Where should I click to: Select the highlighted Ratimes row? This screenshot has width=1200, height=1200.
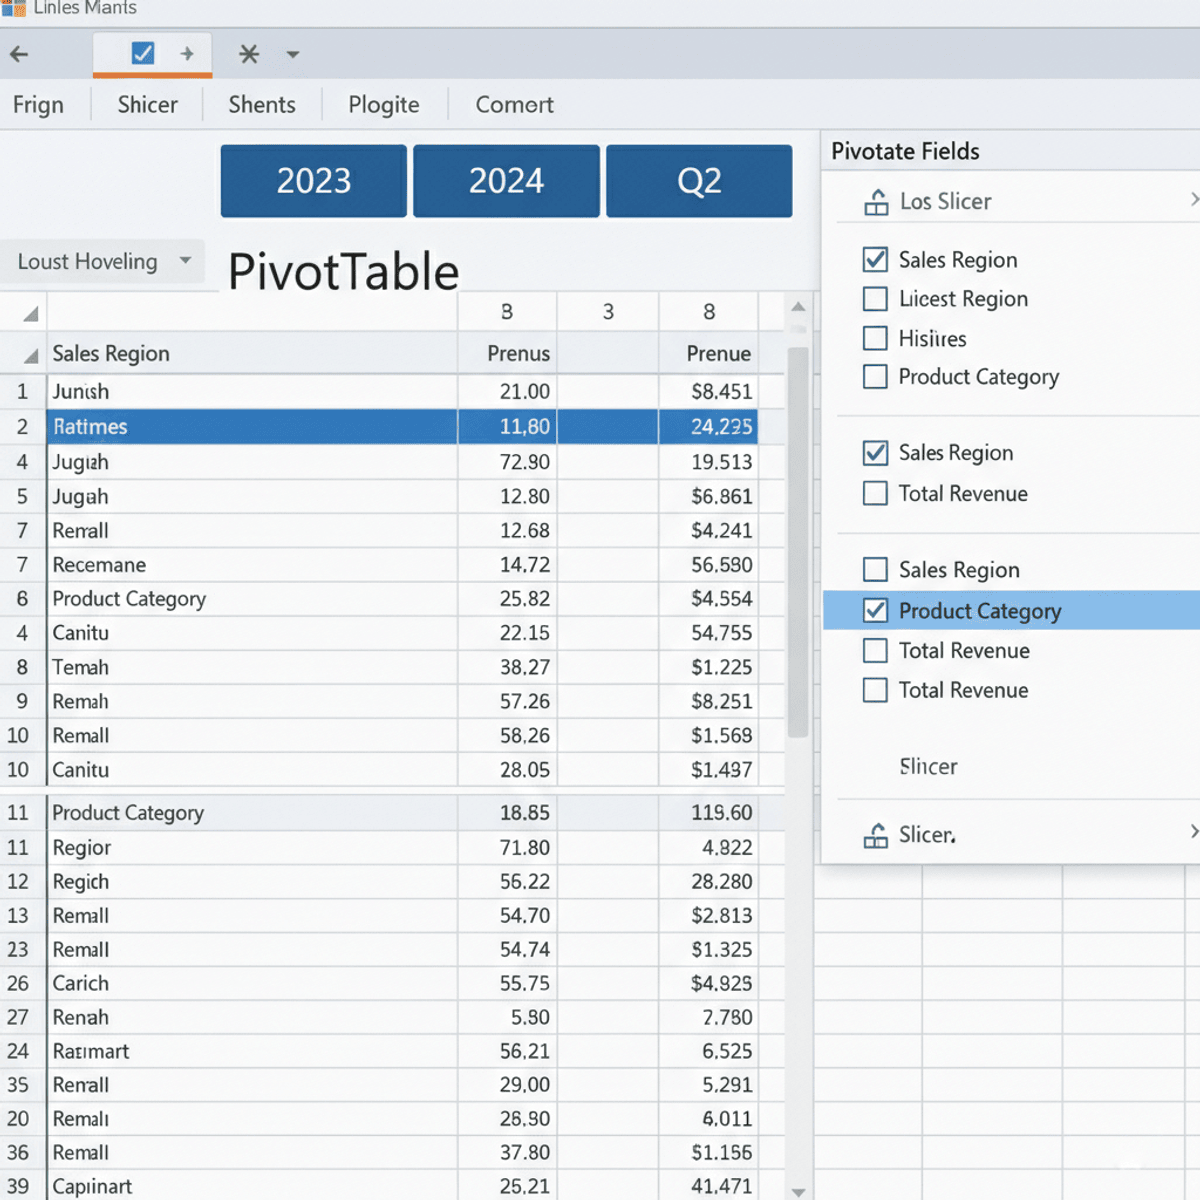250,426
